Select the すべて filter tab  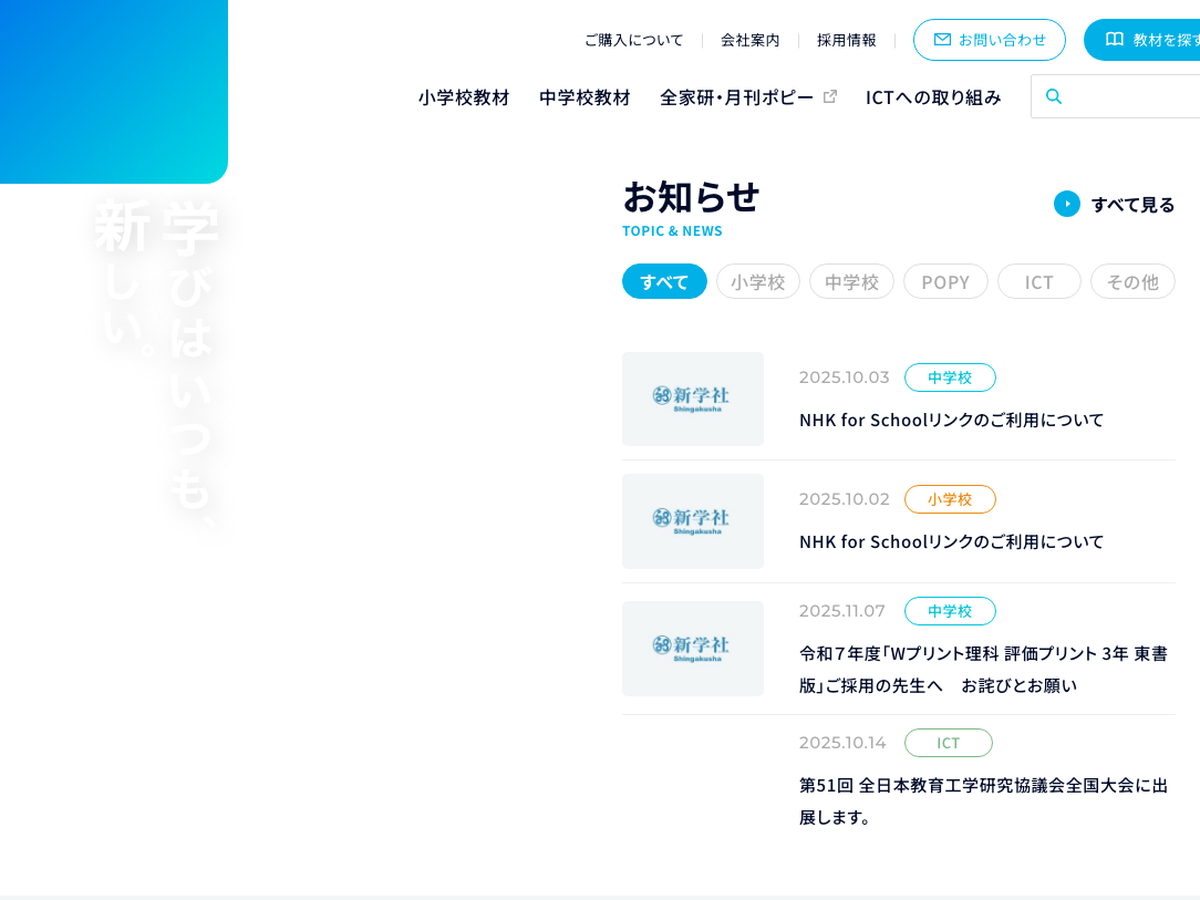click(664, 282)
